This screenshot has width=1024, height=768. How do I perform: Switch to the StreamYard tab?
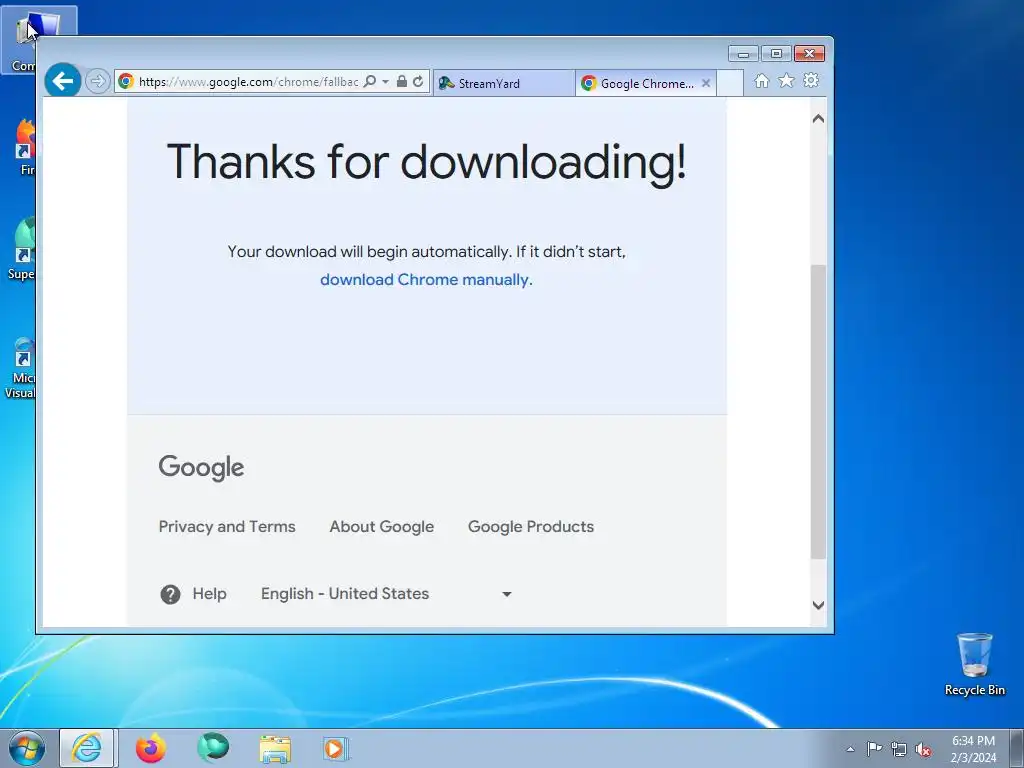(504, 84)
